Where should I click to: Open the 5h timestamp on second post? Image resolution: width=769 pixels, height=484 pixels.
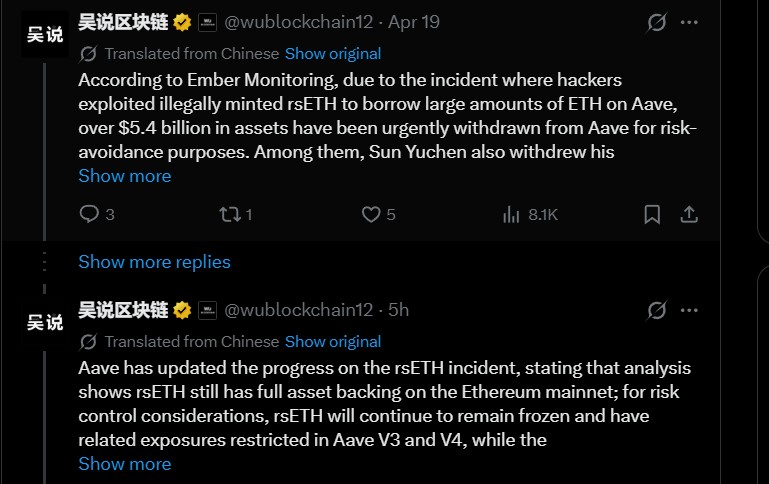(399, 310)
